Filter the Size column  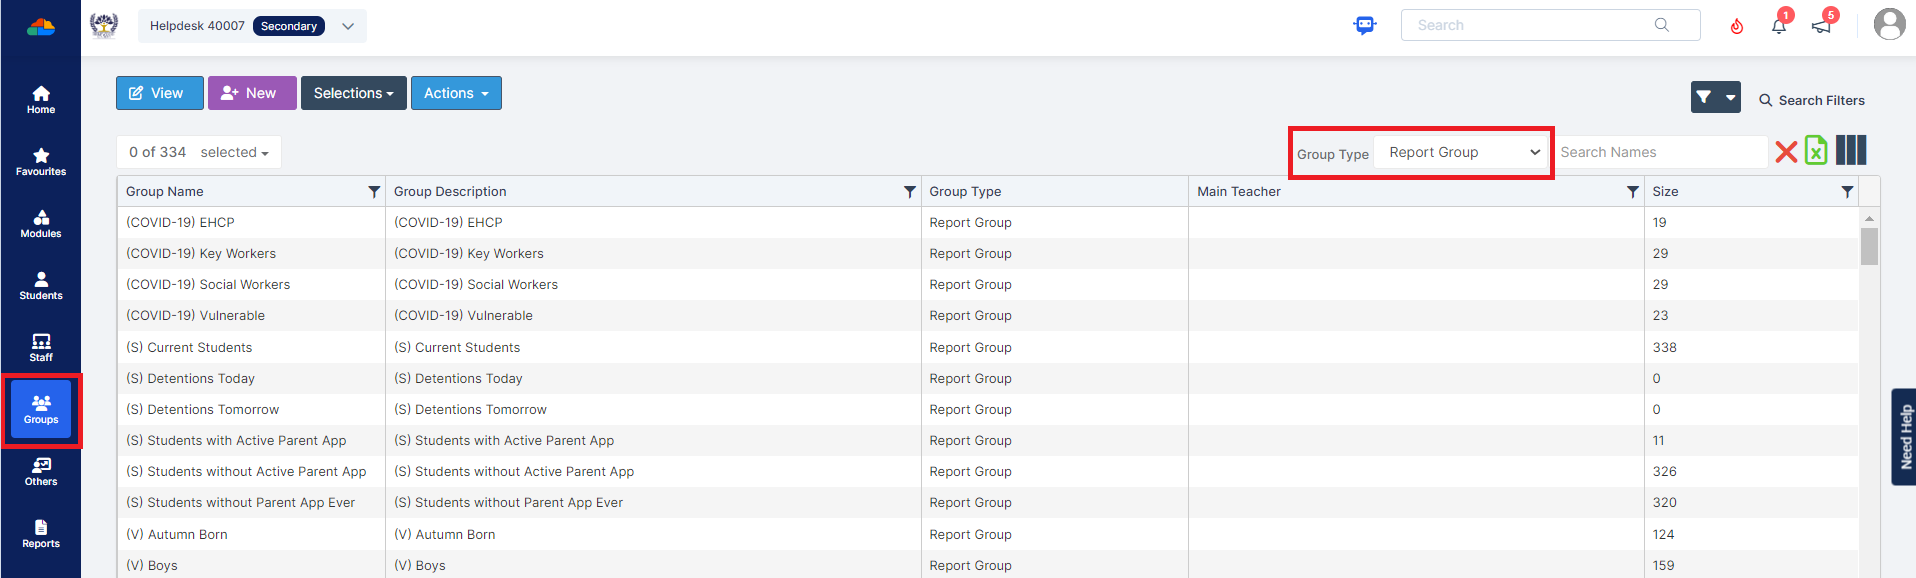pos(1847,191)
